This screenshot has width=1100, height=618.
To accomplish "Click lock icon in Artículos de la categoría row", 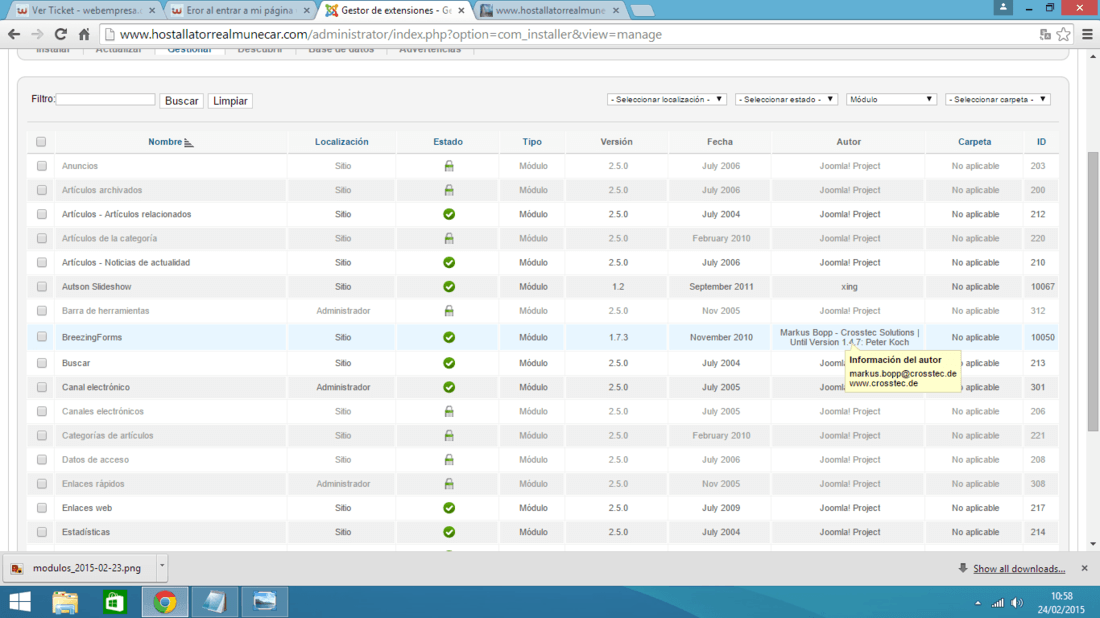I will pyautogui.click(x=449, y=239).
